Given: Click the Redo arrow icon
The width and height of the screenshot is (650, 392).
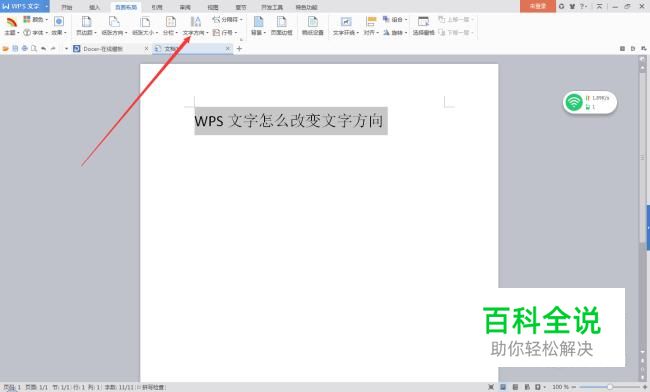Looking at the screenshot, I should click(53, 48).
